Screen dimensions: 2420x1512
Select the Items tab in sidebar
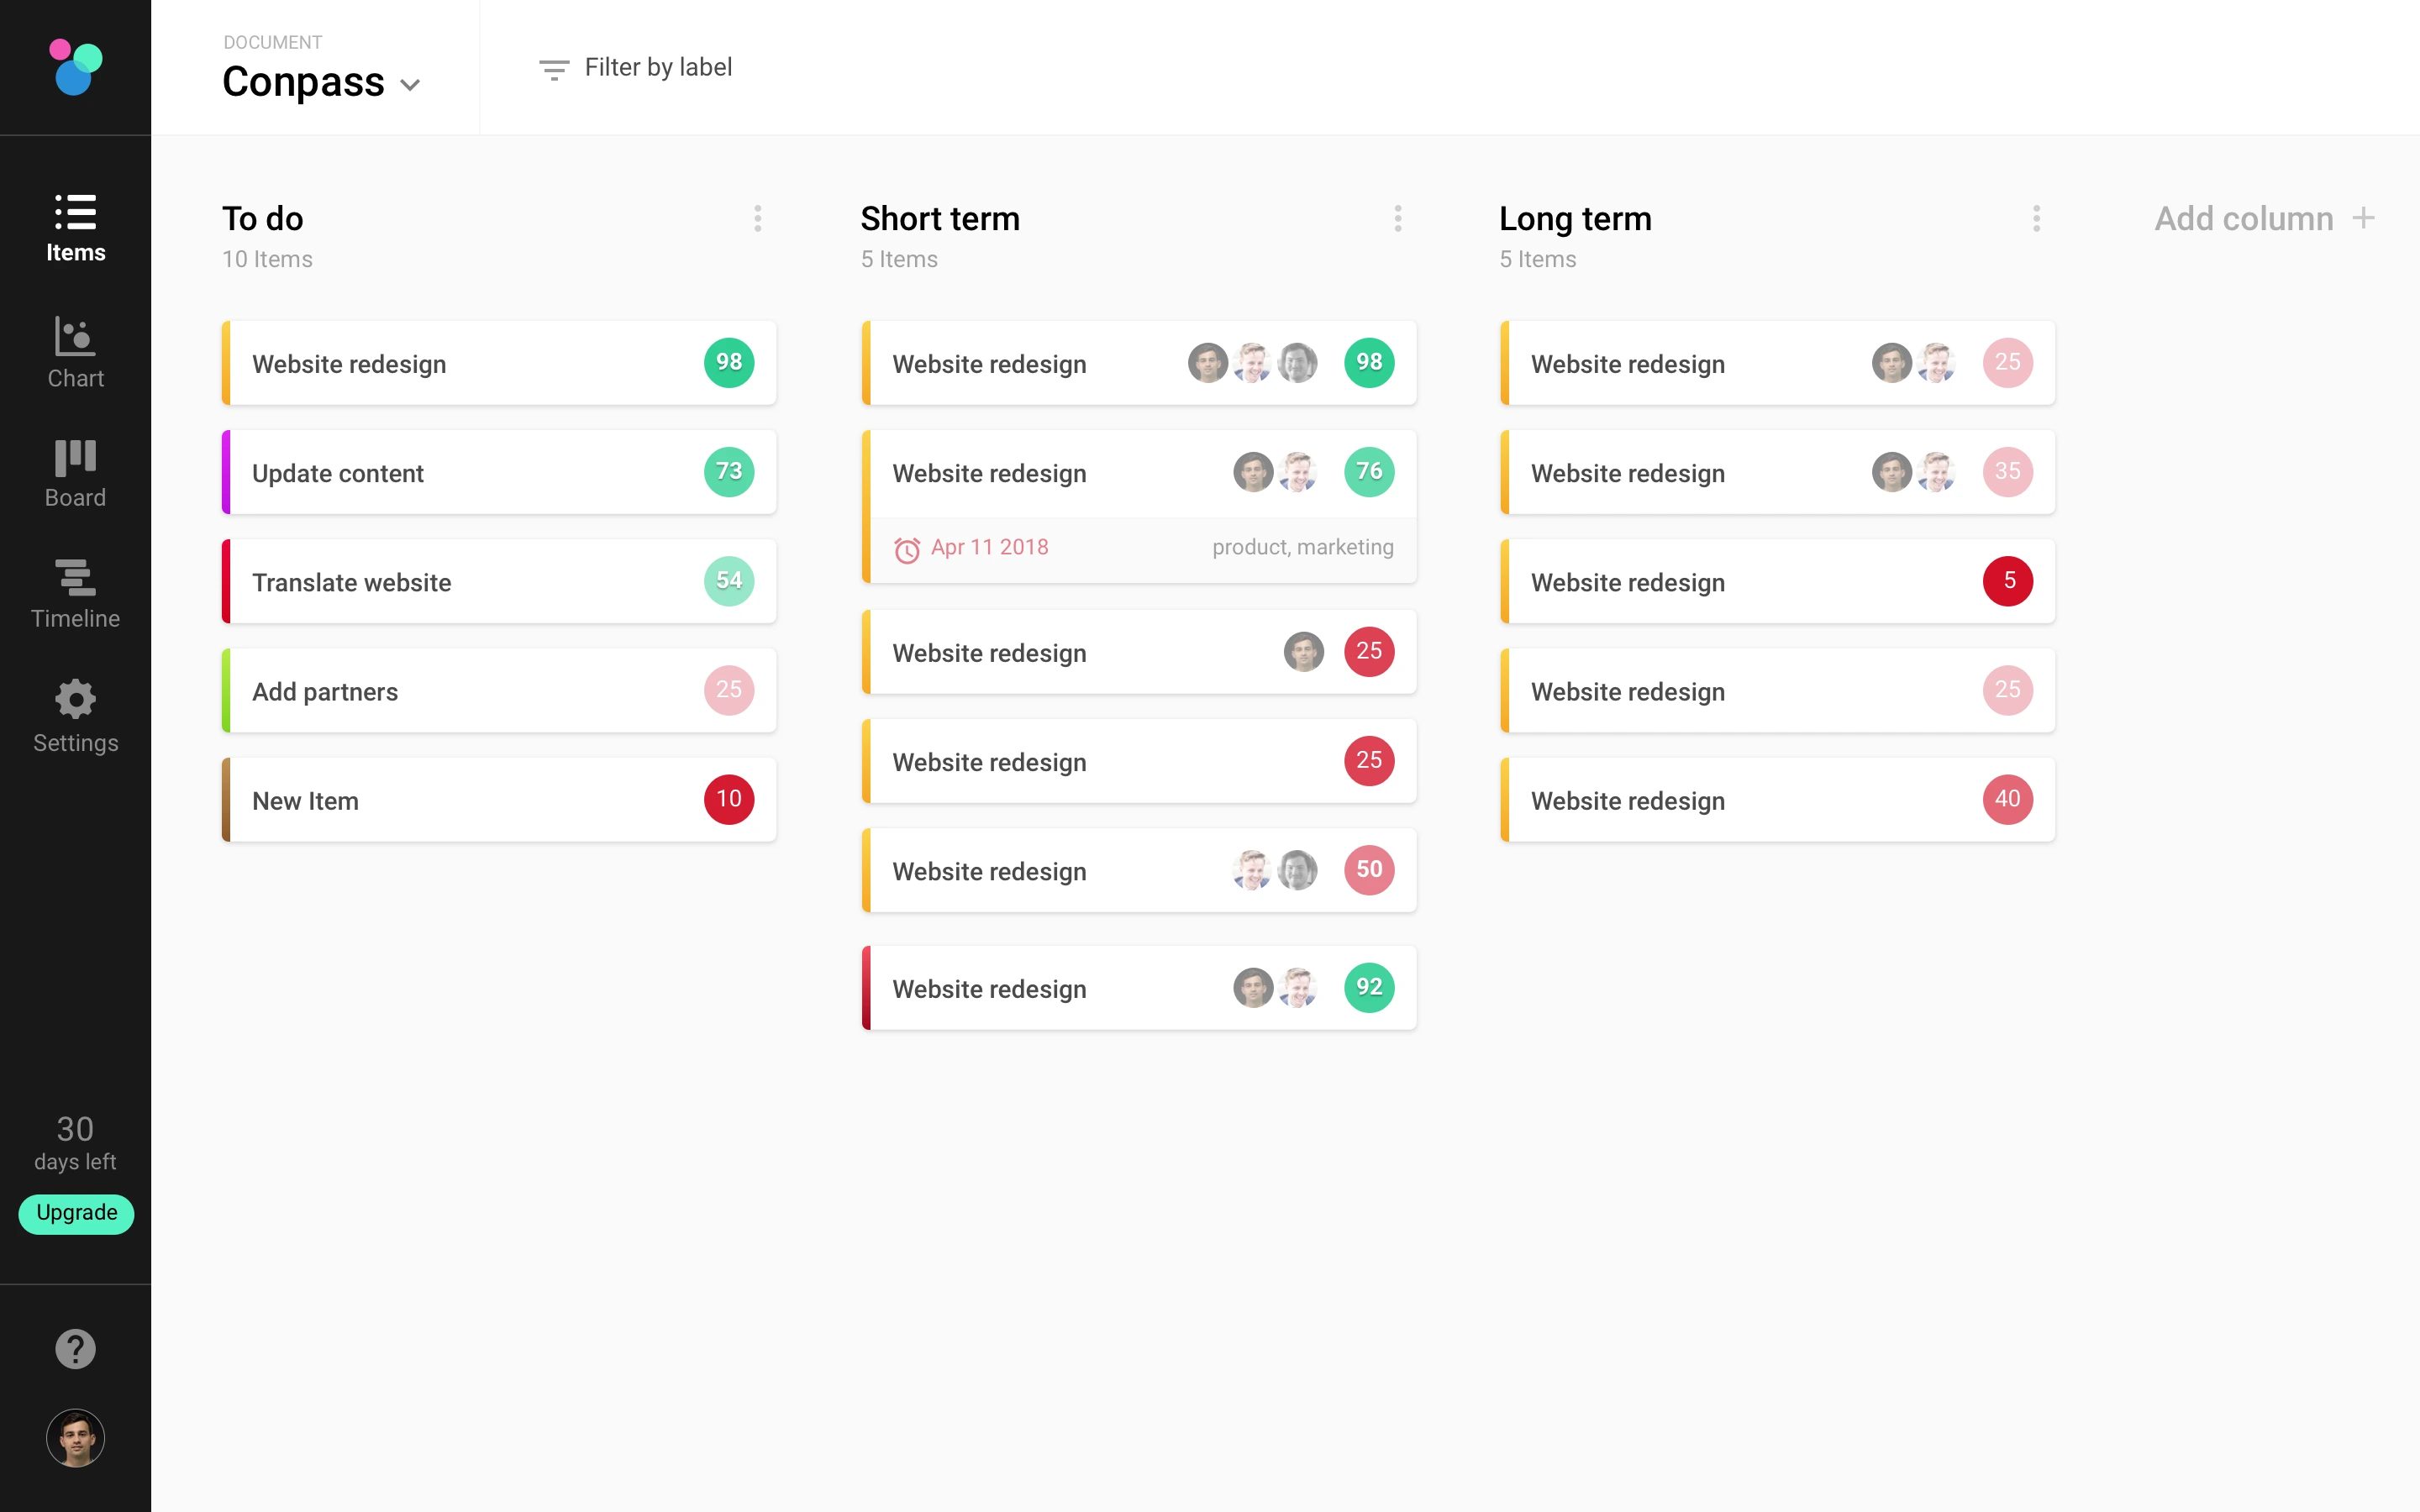click(75, 228)
